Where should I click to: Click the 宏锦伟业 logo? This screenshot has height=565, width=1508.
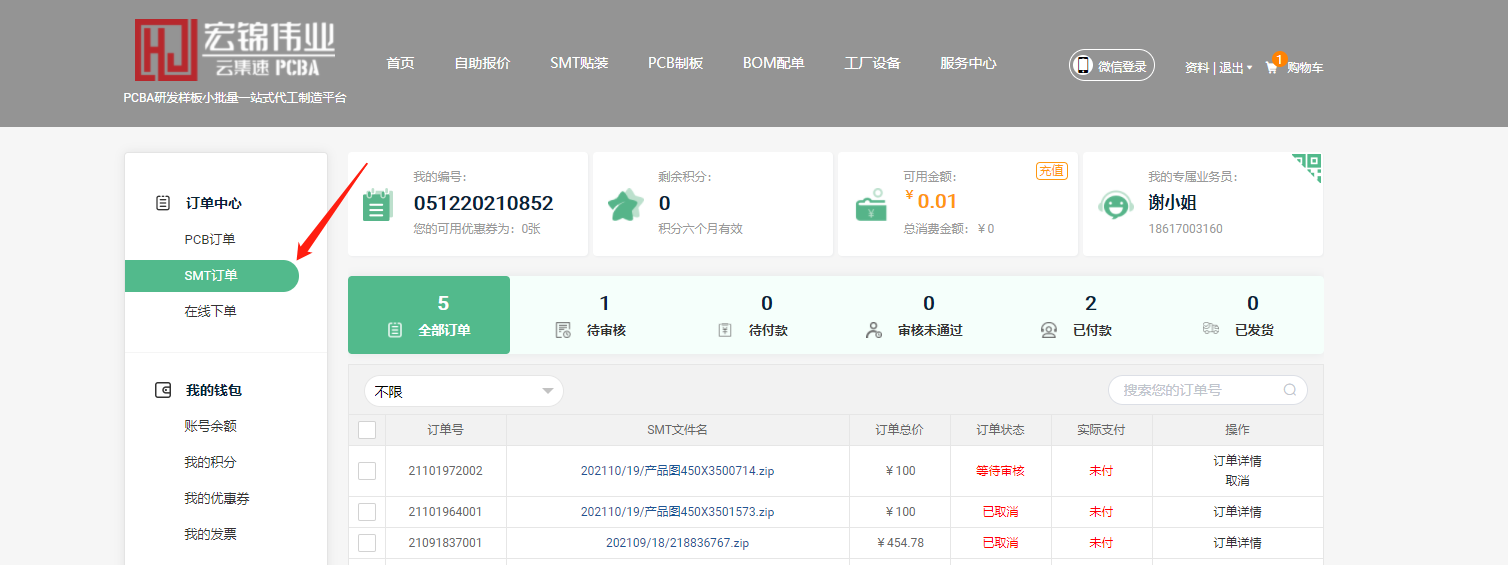tap(235, 49)
